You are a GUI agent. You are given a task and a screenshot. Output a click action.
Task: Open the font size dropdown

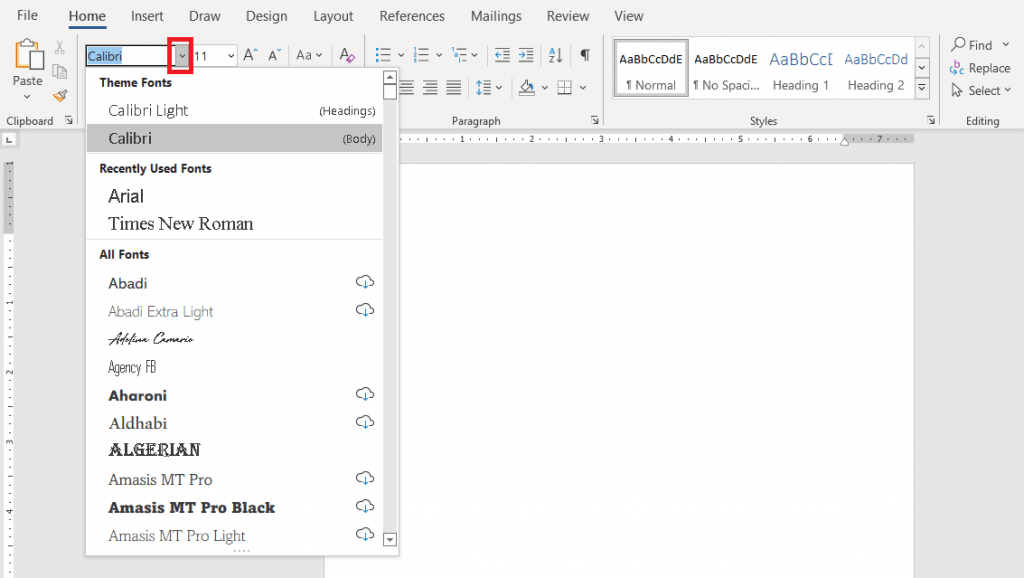[x=233, y=55]
